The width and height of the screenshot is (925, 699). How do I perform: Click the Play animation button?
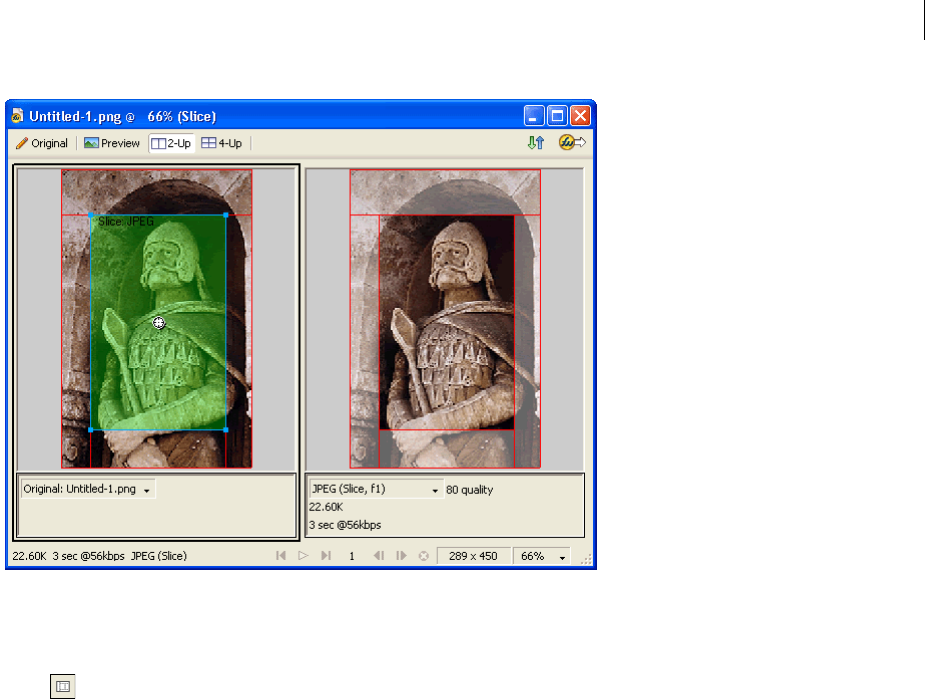(303, 556)
